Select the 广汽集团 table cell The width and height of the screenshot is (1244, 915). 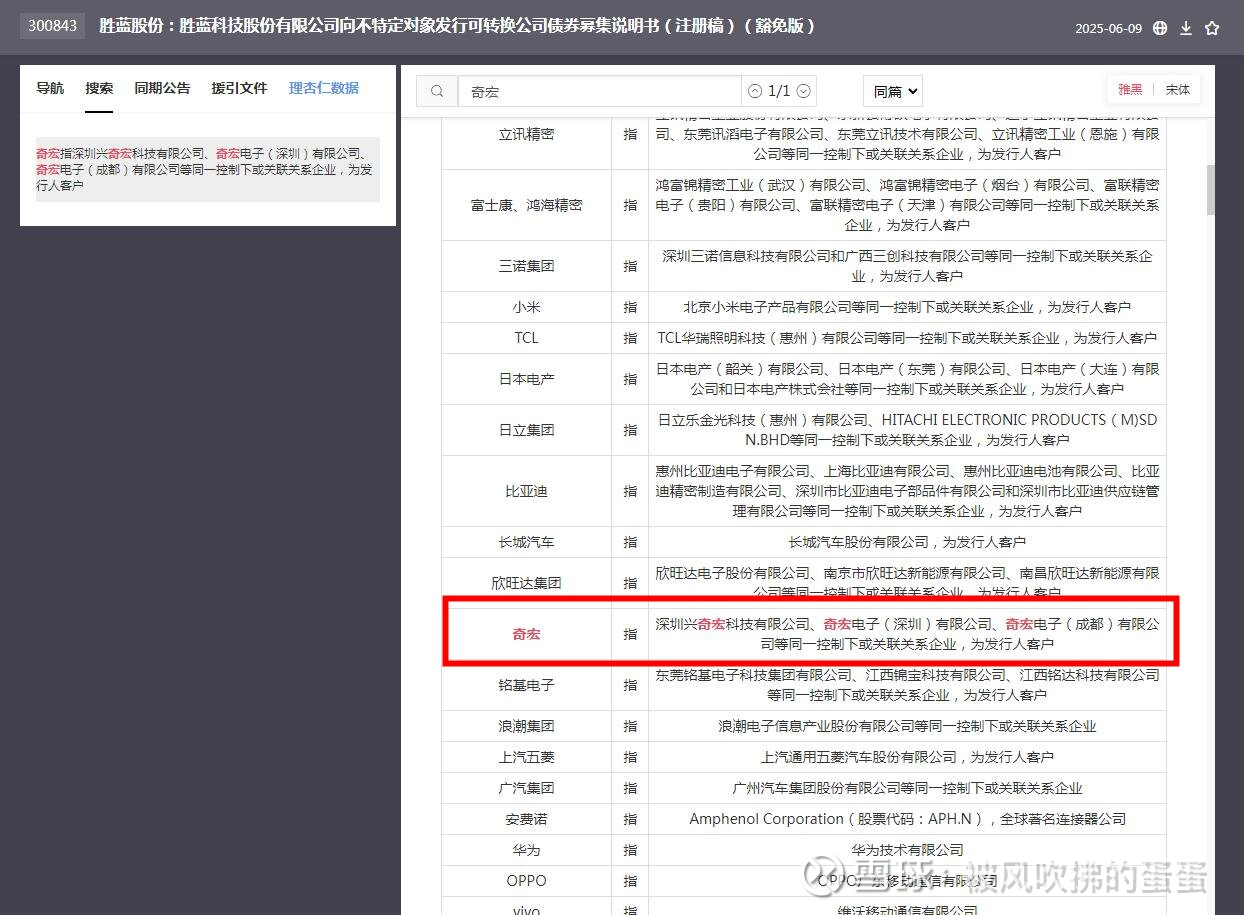[x=526, y=788]
